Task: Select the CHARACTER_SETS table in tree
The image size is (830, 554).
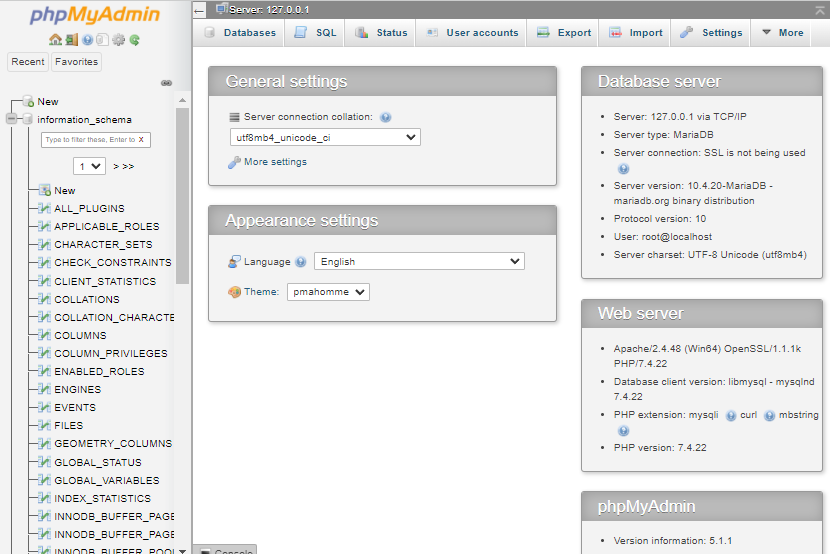Action: click(x=103, y=244)
